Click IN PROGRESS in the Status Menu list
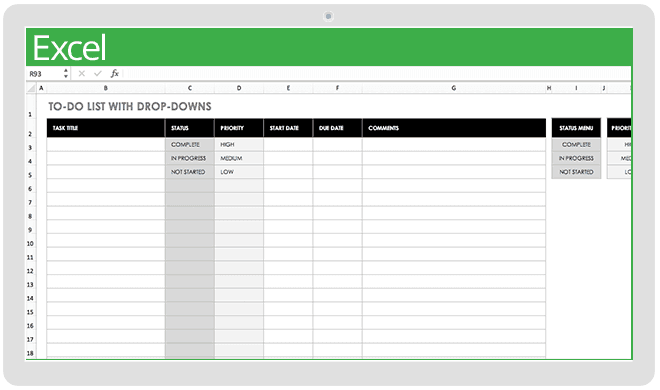Screen dimensions: 660x390 [576, 158]
